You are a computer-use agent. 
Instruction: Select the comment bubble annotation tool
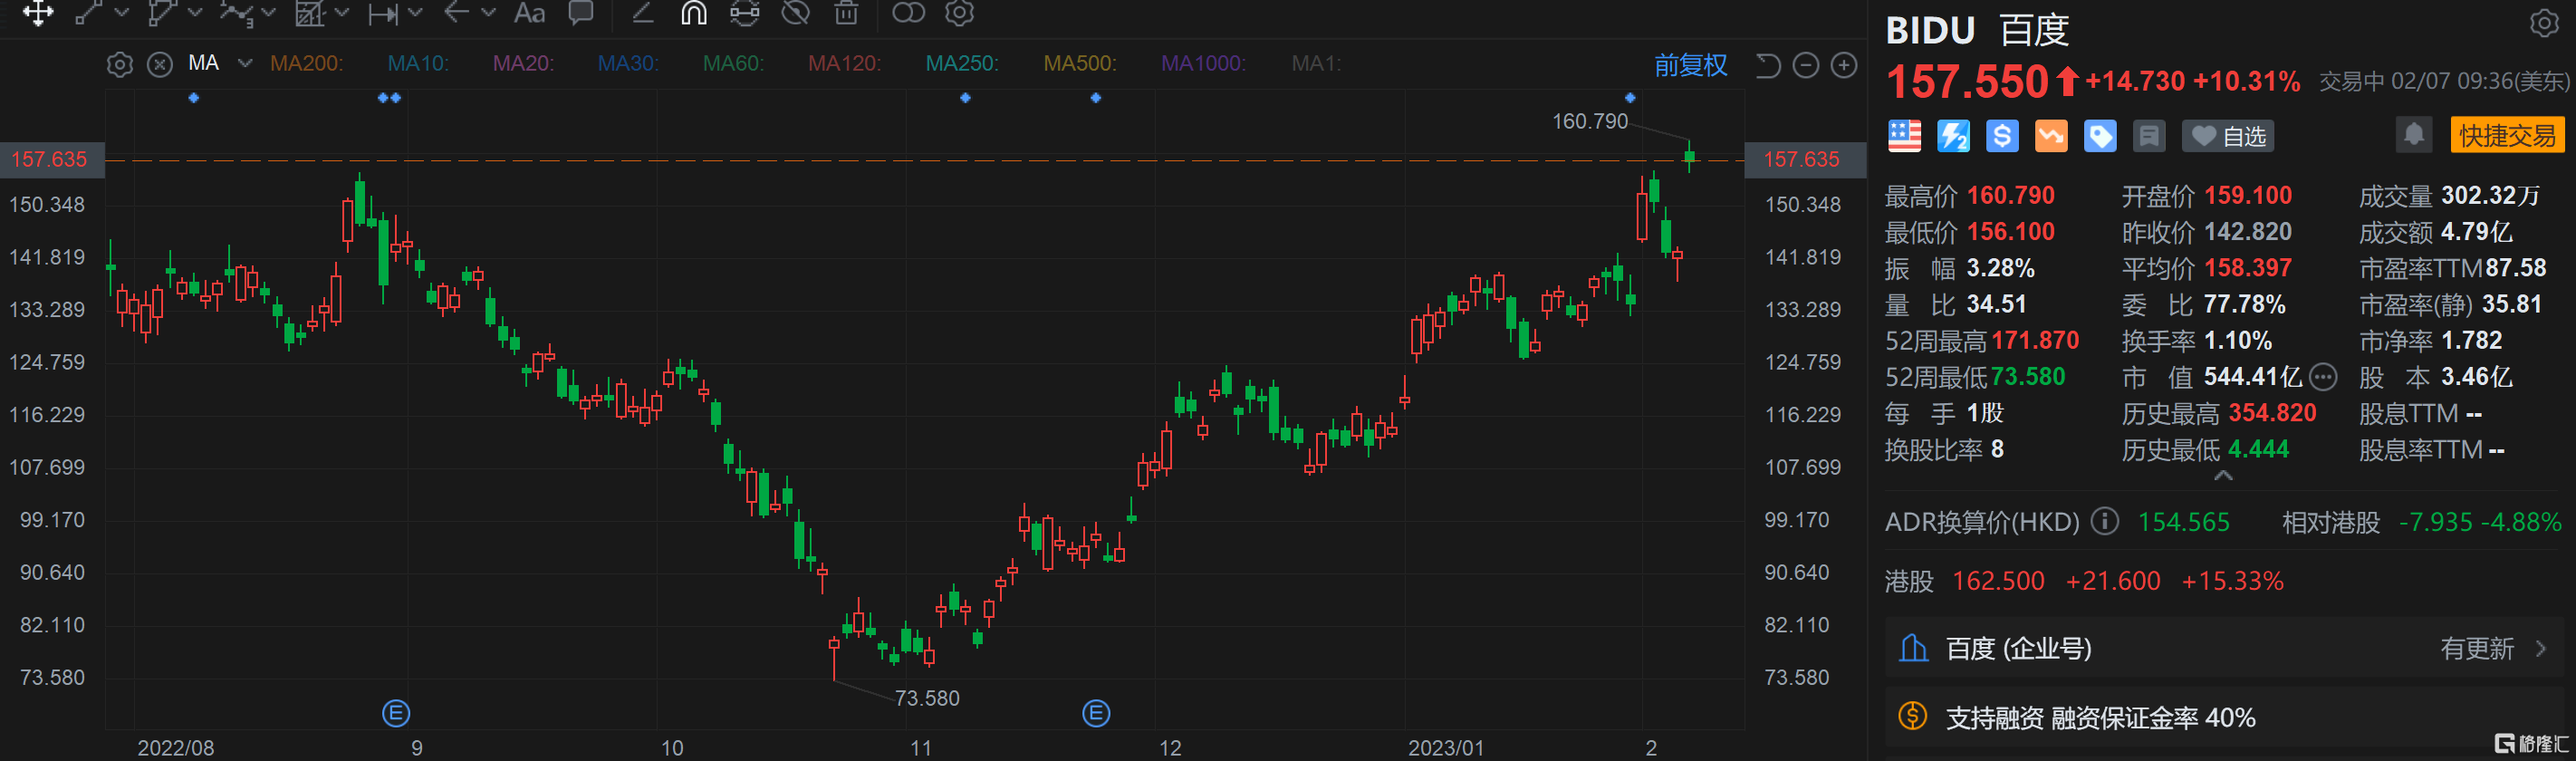coord(581,13)
